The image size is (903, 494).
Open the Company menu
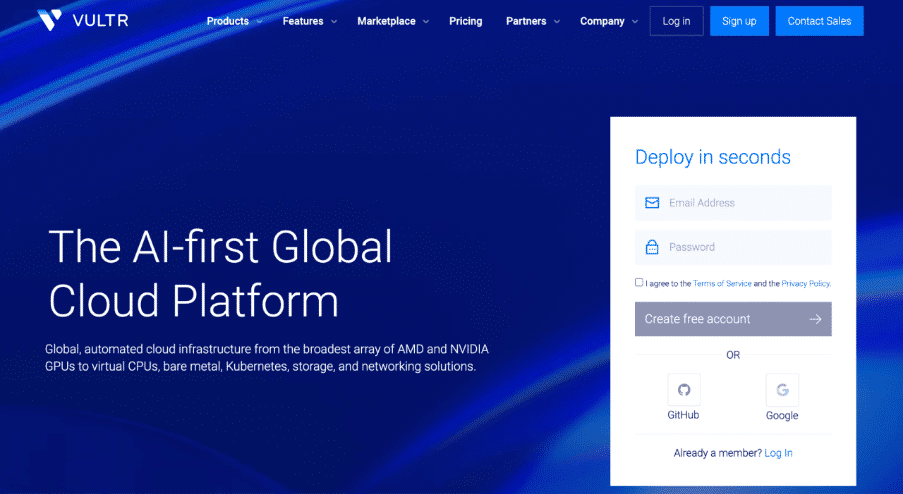[602, 21]
